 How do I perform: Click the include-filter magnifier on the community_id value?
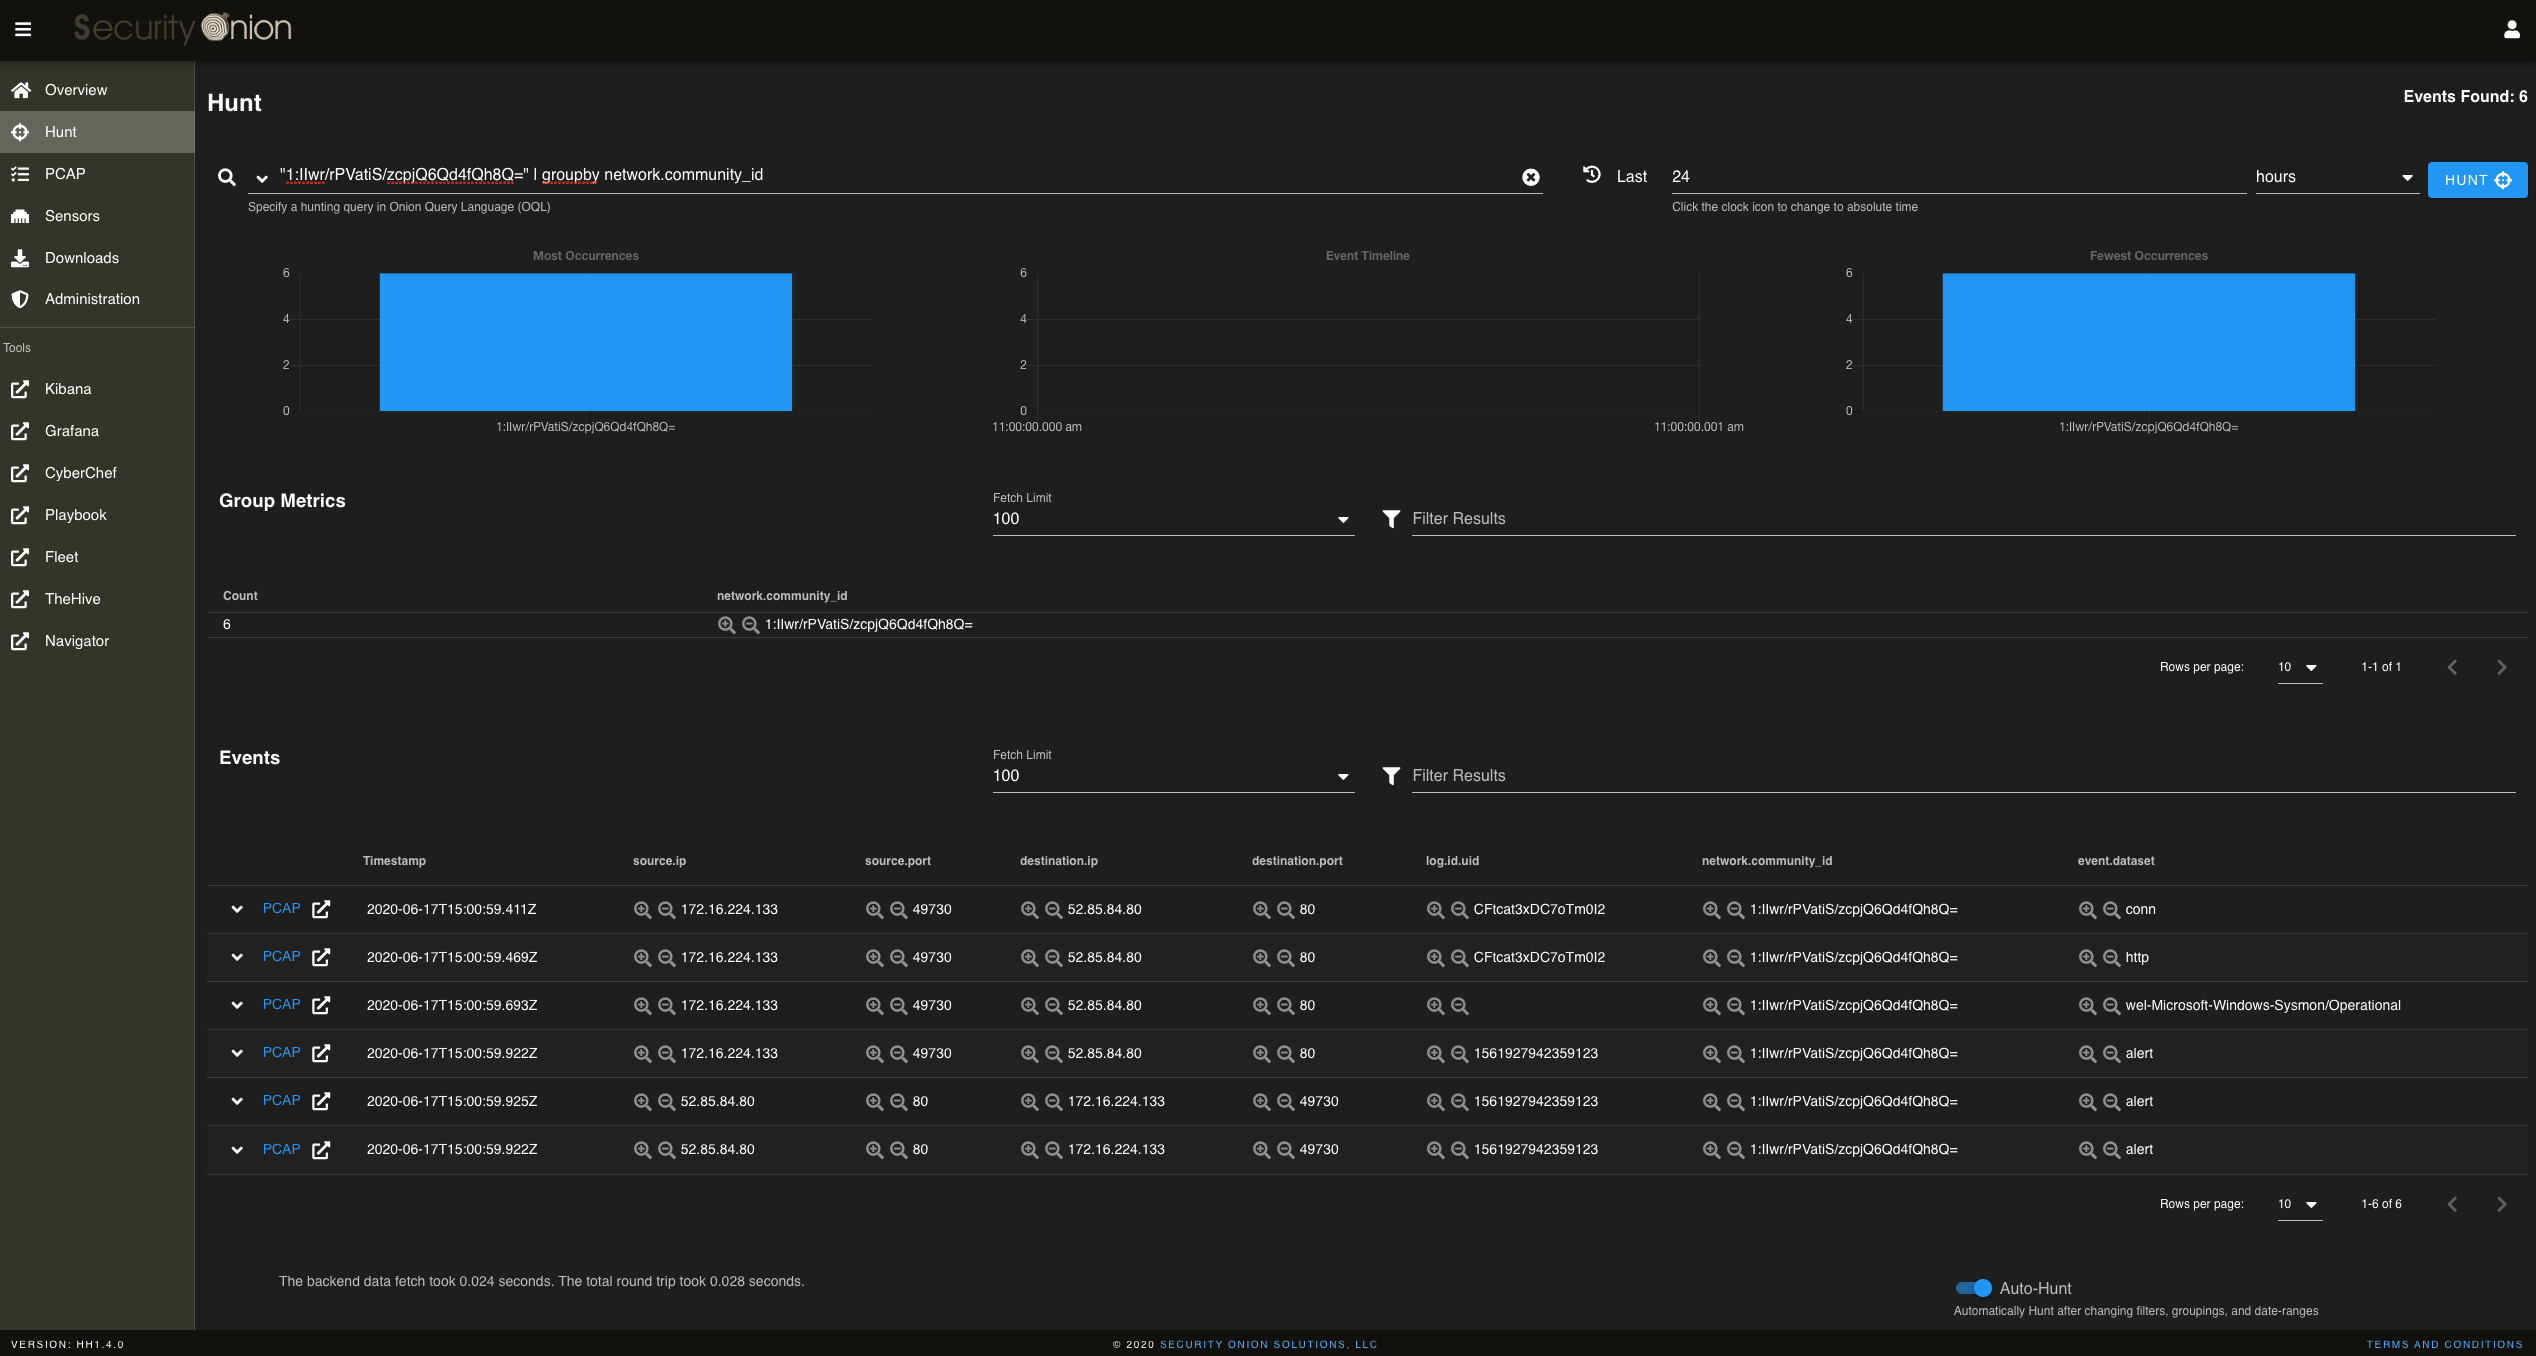pos(727,624)
